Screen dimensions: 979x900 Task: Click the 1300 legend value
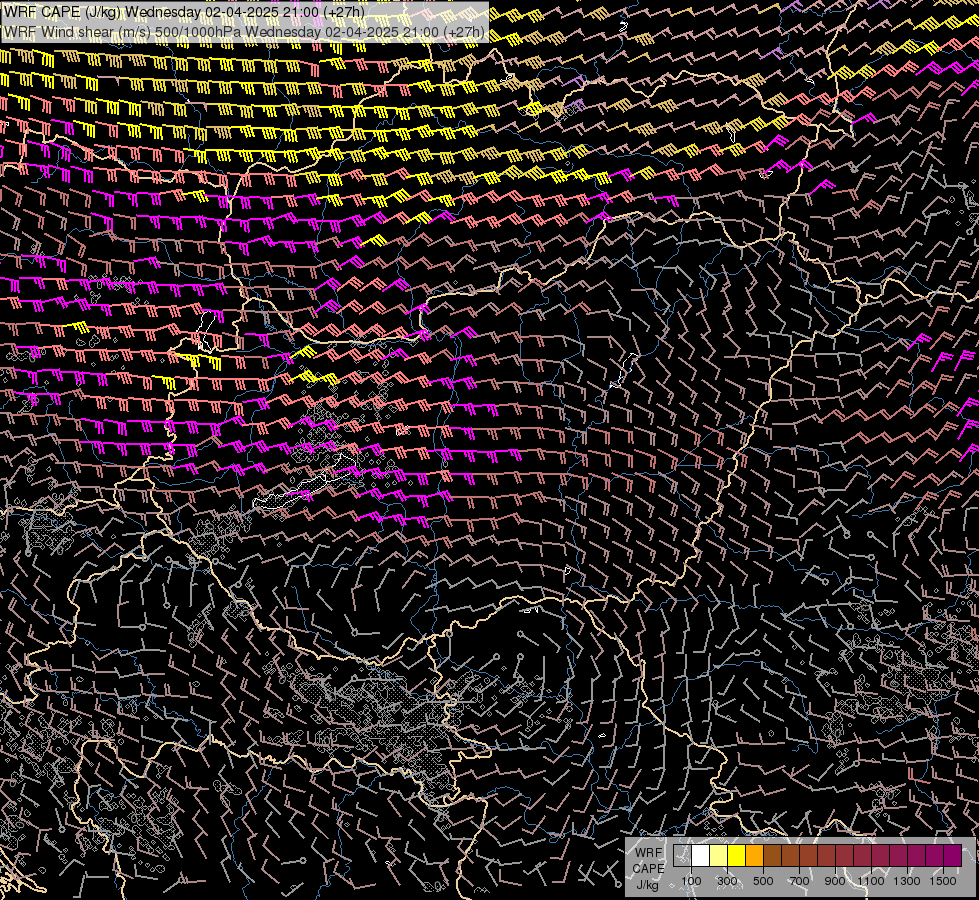tap(907, 881)
